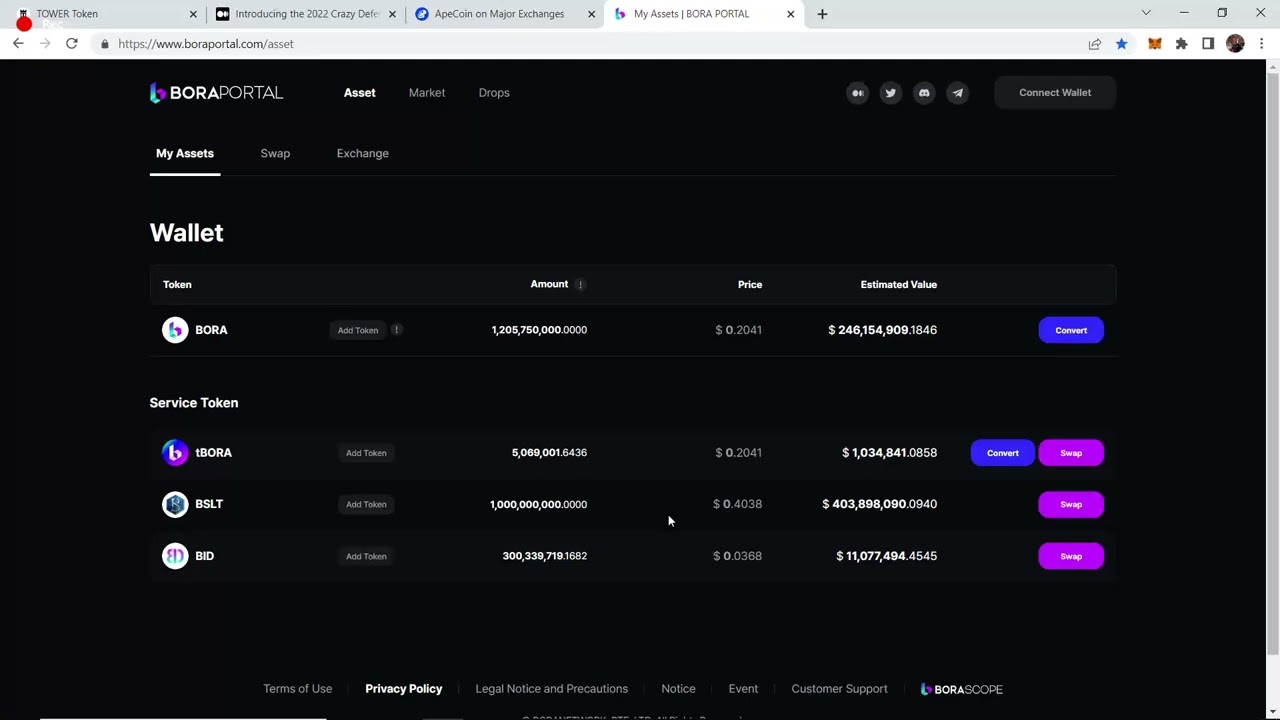The height and width of the screenshot is (720, 1280).
Task: Open the MetaMask fox extension
Action: point(1155,44)
